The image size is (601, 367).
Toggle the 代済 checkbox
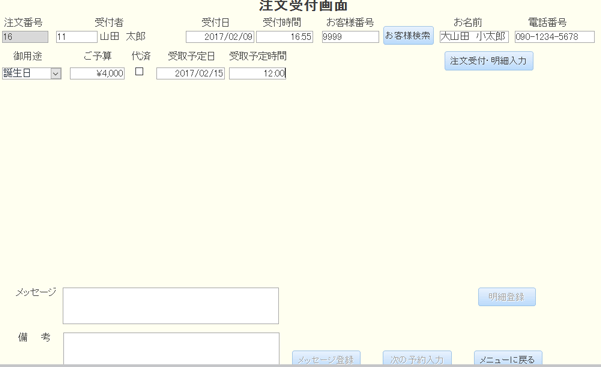coord(139,72)
